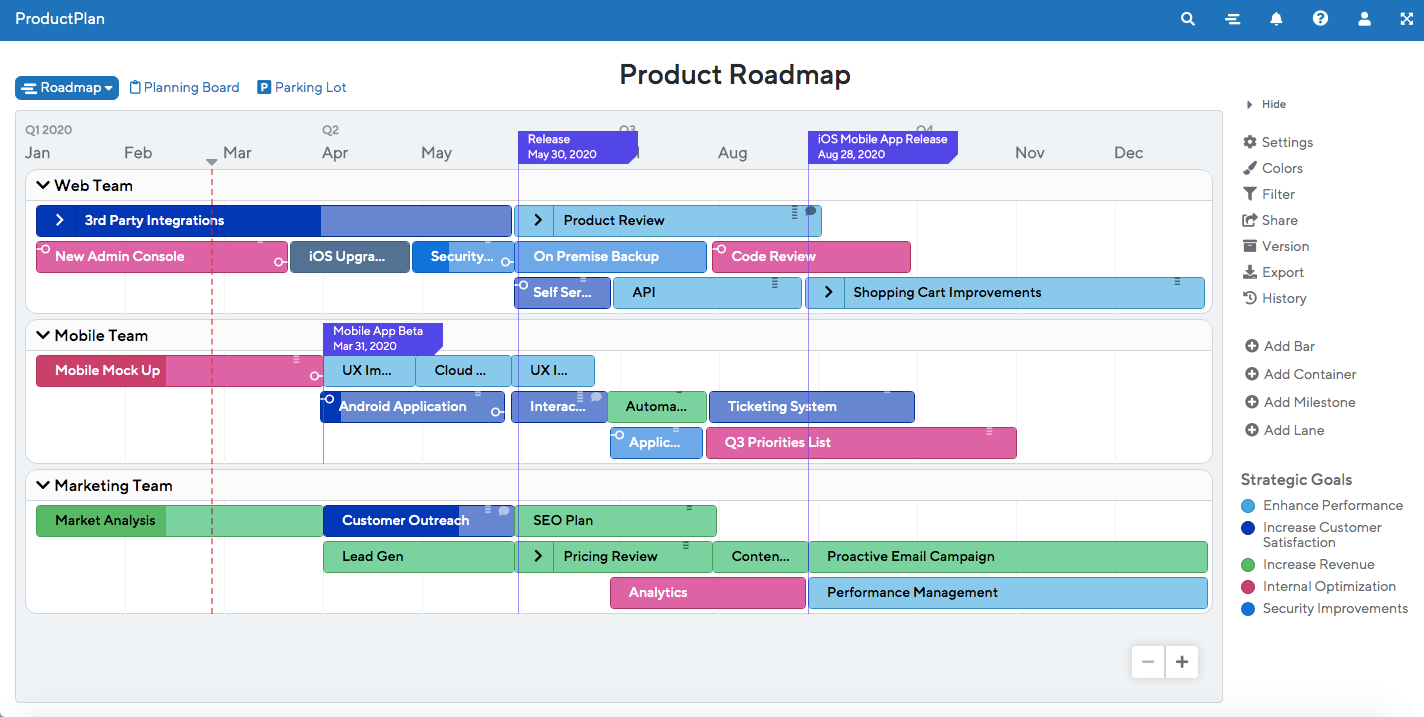The image size is (1424, 717).
Task: Expand the Pricing Review container
Action: (538, 556)
